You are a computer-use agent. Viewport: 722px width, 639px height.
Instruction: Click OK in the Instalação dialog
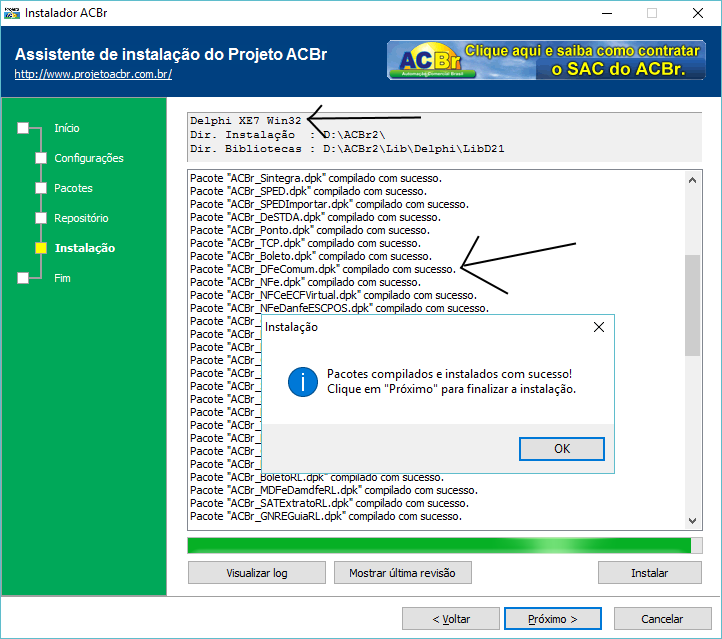coord(561,448)
